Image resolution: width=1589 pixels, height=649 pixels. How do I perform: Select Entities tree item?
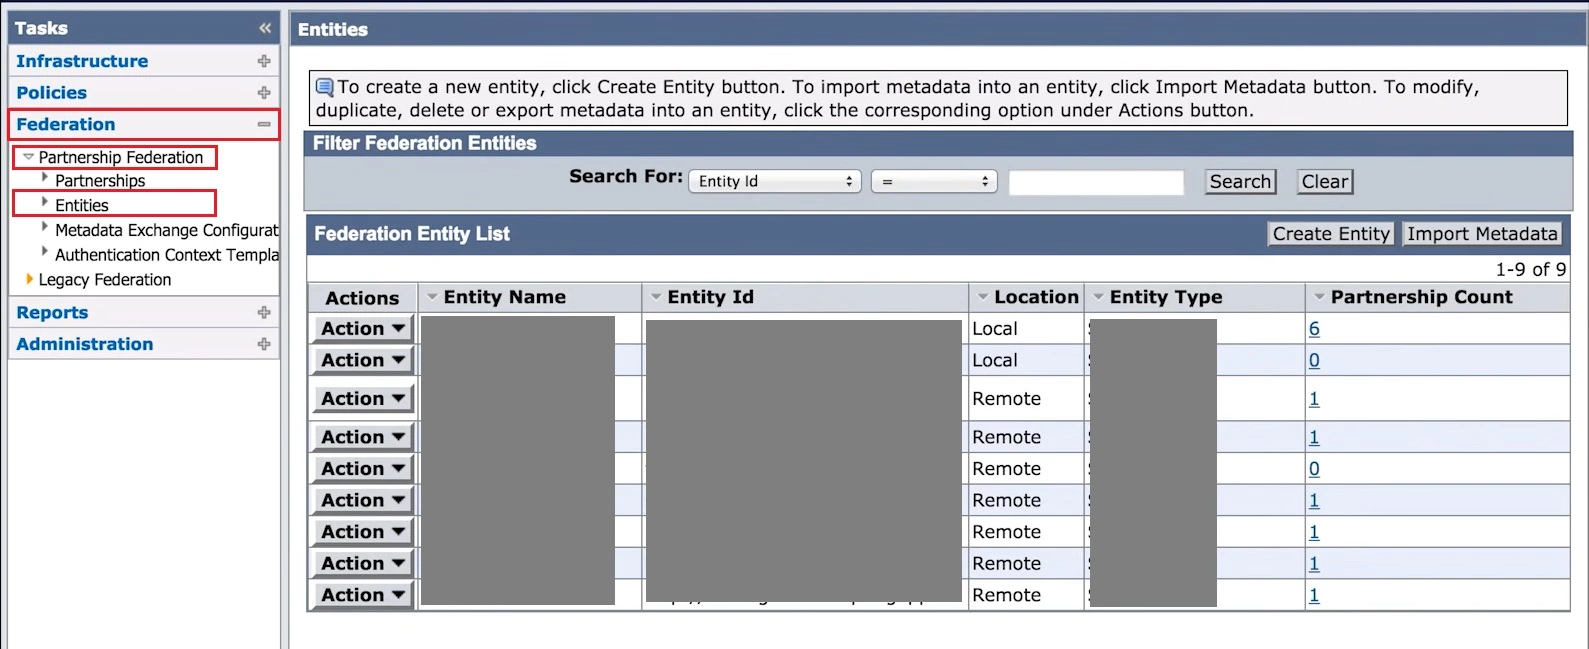click(82, 205)
